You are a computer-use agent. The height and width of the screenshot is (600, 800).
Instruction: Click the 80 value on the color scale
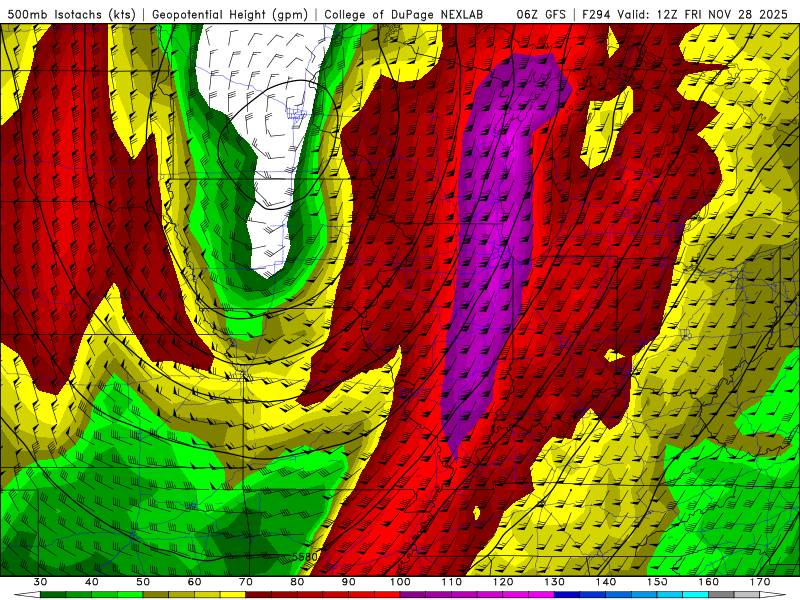click(297, 582)
